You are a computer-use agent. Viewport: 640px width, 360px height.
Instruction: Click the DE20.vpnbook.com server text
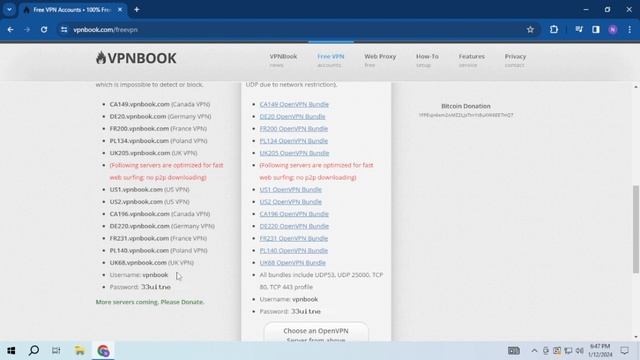click(x=138, y=116)
